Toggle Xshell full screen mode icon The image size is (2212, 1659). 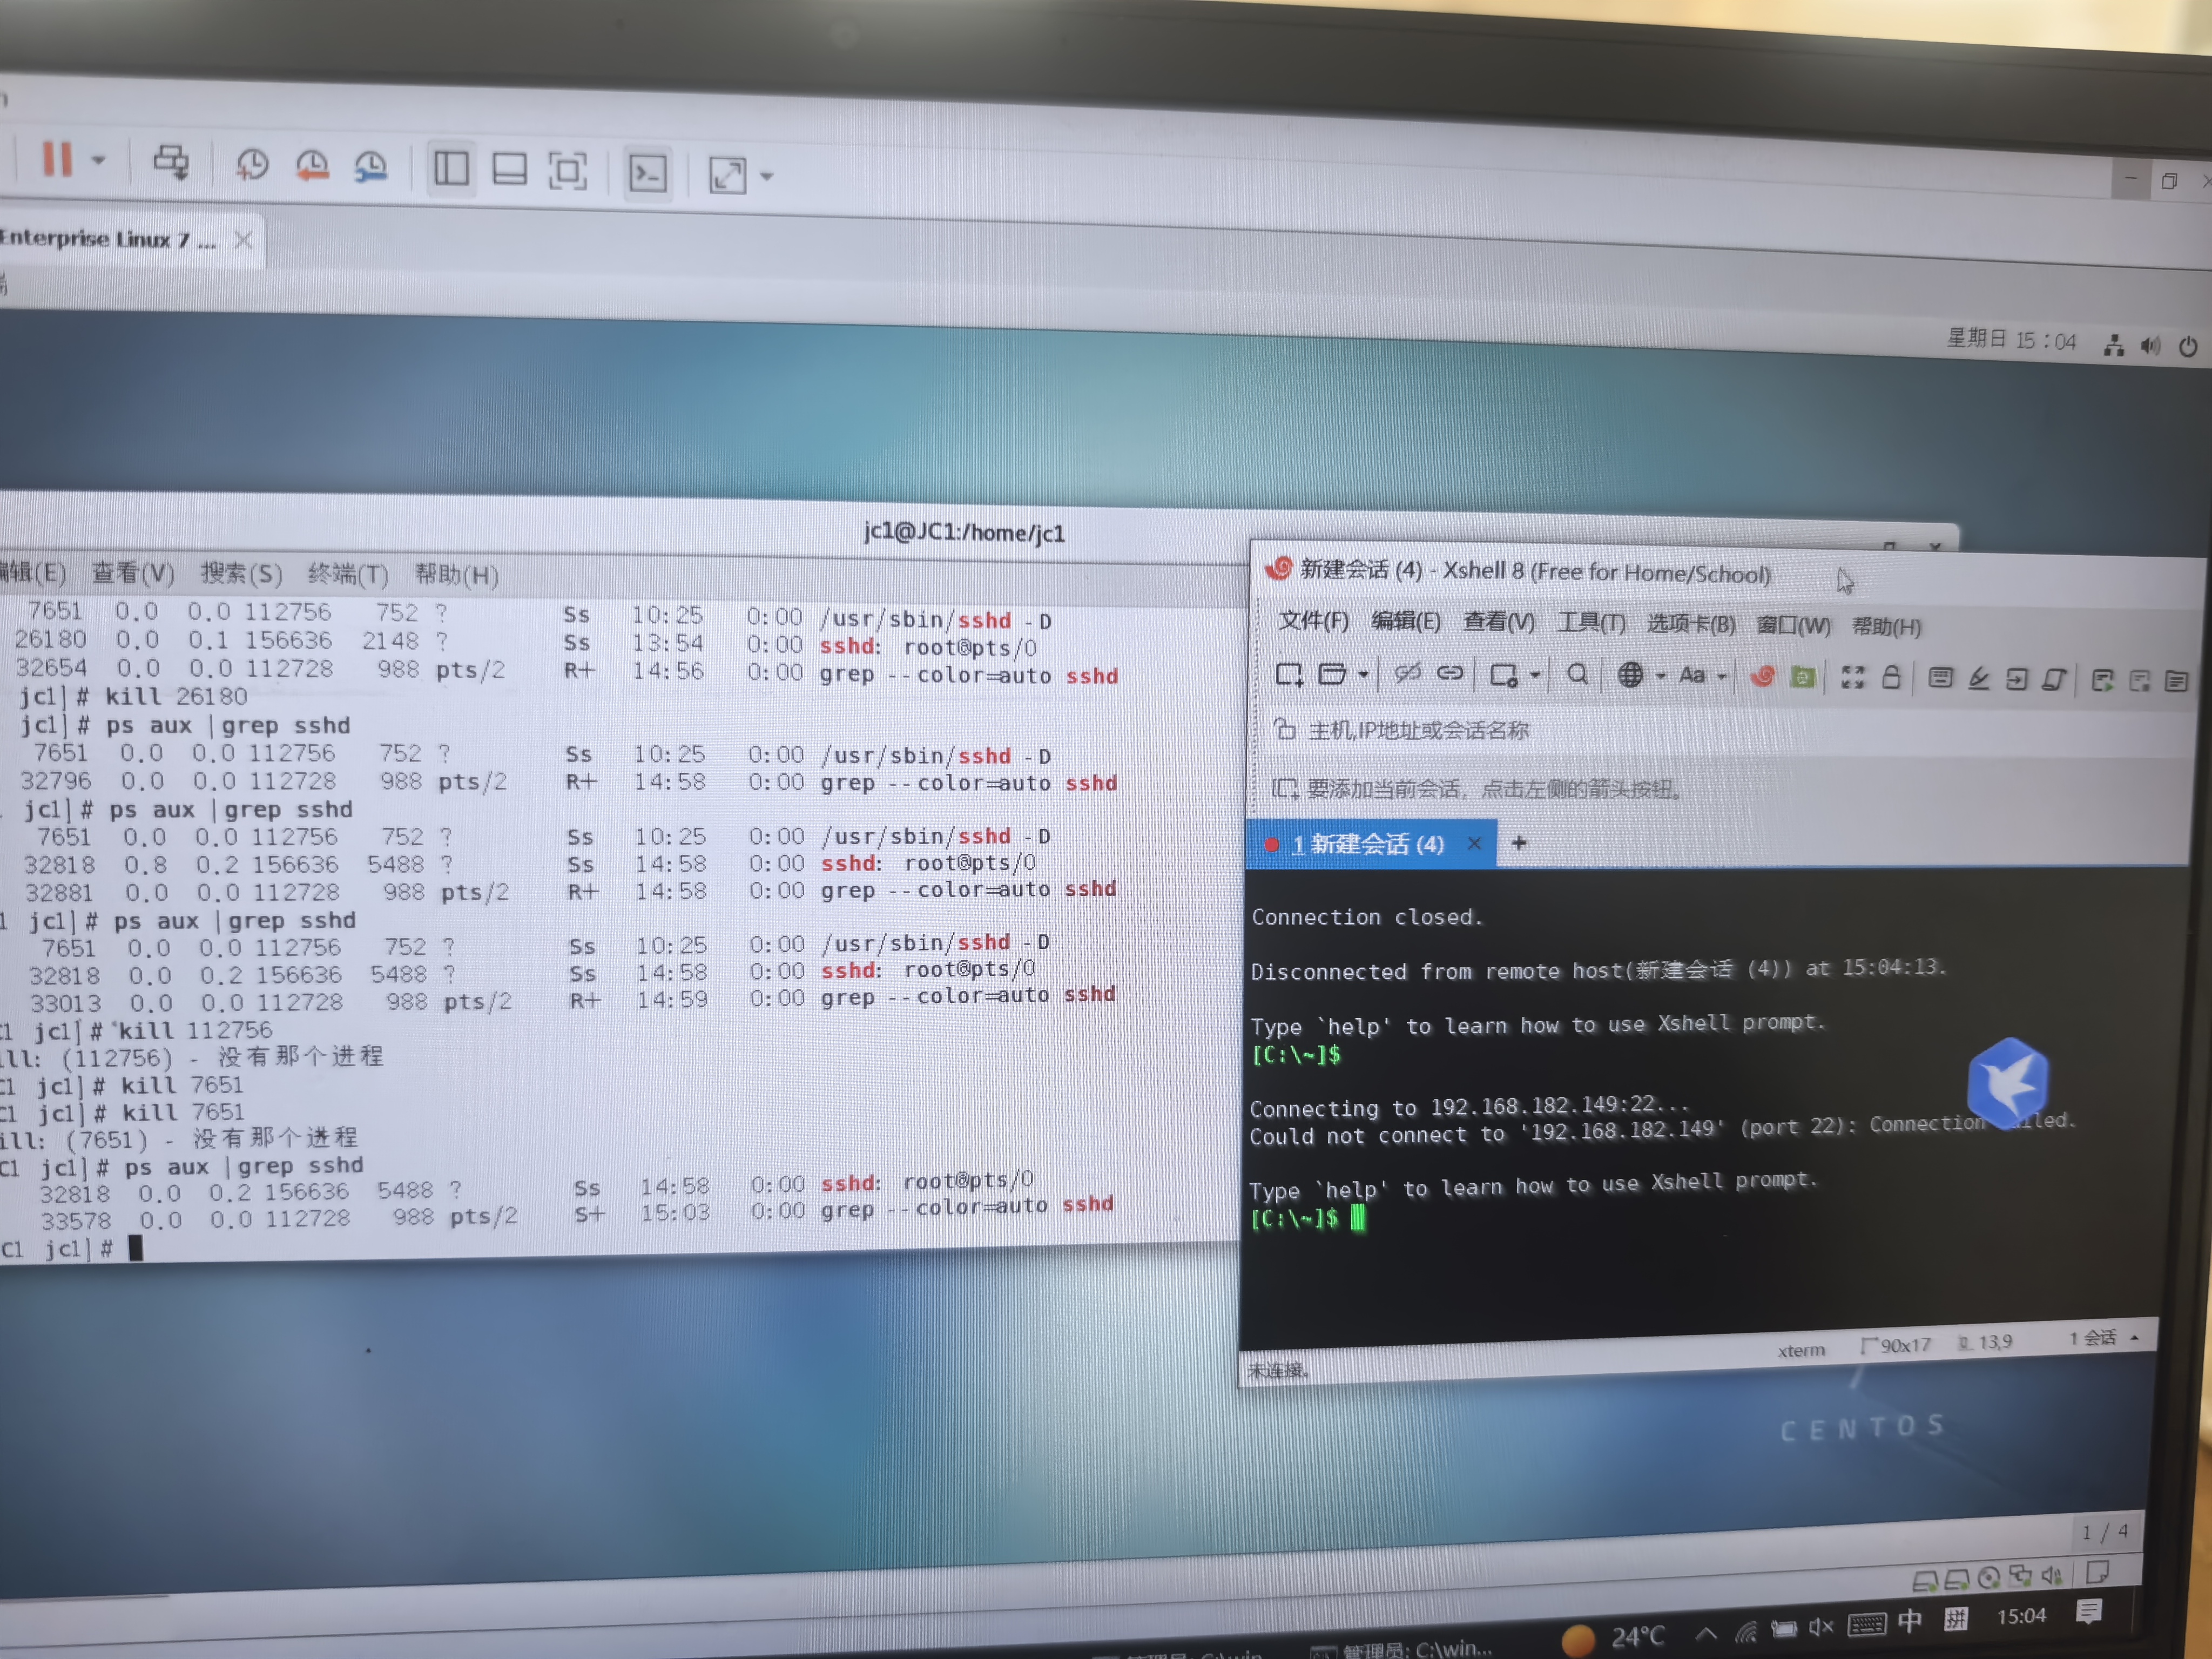click(x=1852, y=678)
